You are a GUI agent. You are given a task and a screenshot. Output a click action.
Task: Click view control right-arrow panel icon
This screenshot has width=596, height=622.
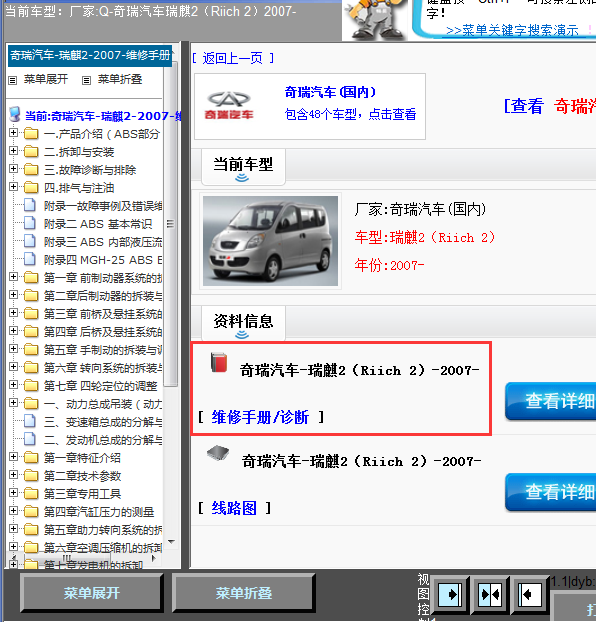pyautogui.click(x=450, y=594)
